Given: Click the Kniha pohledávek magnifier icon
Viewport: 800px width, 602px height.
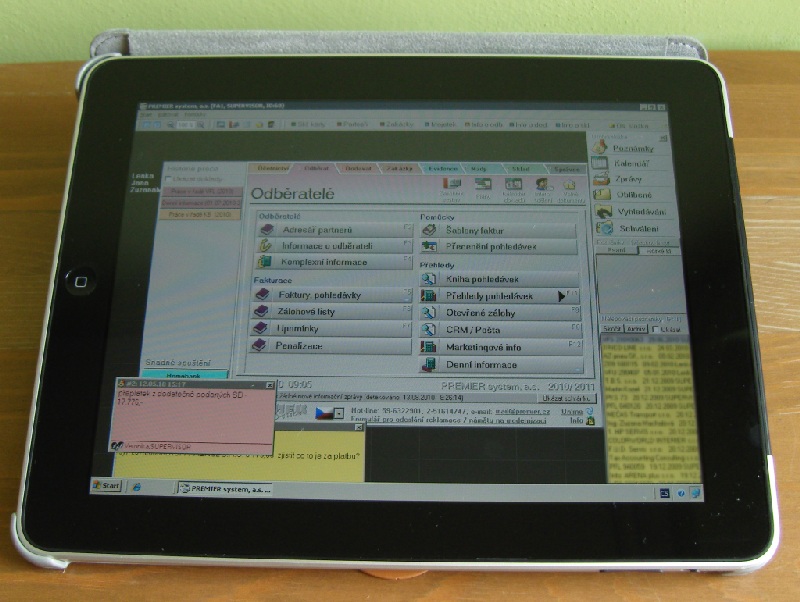Looking at the screenshot, I should (x=428, y=279).
